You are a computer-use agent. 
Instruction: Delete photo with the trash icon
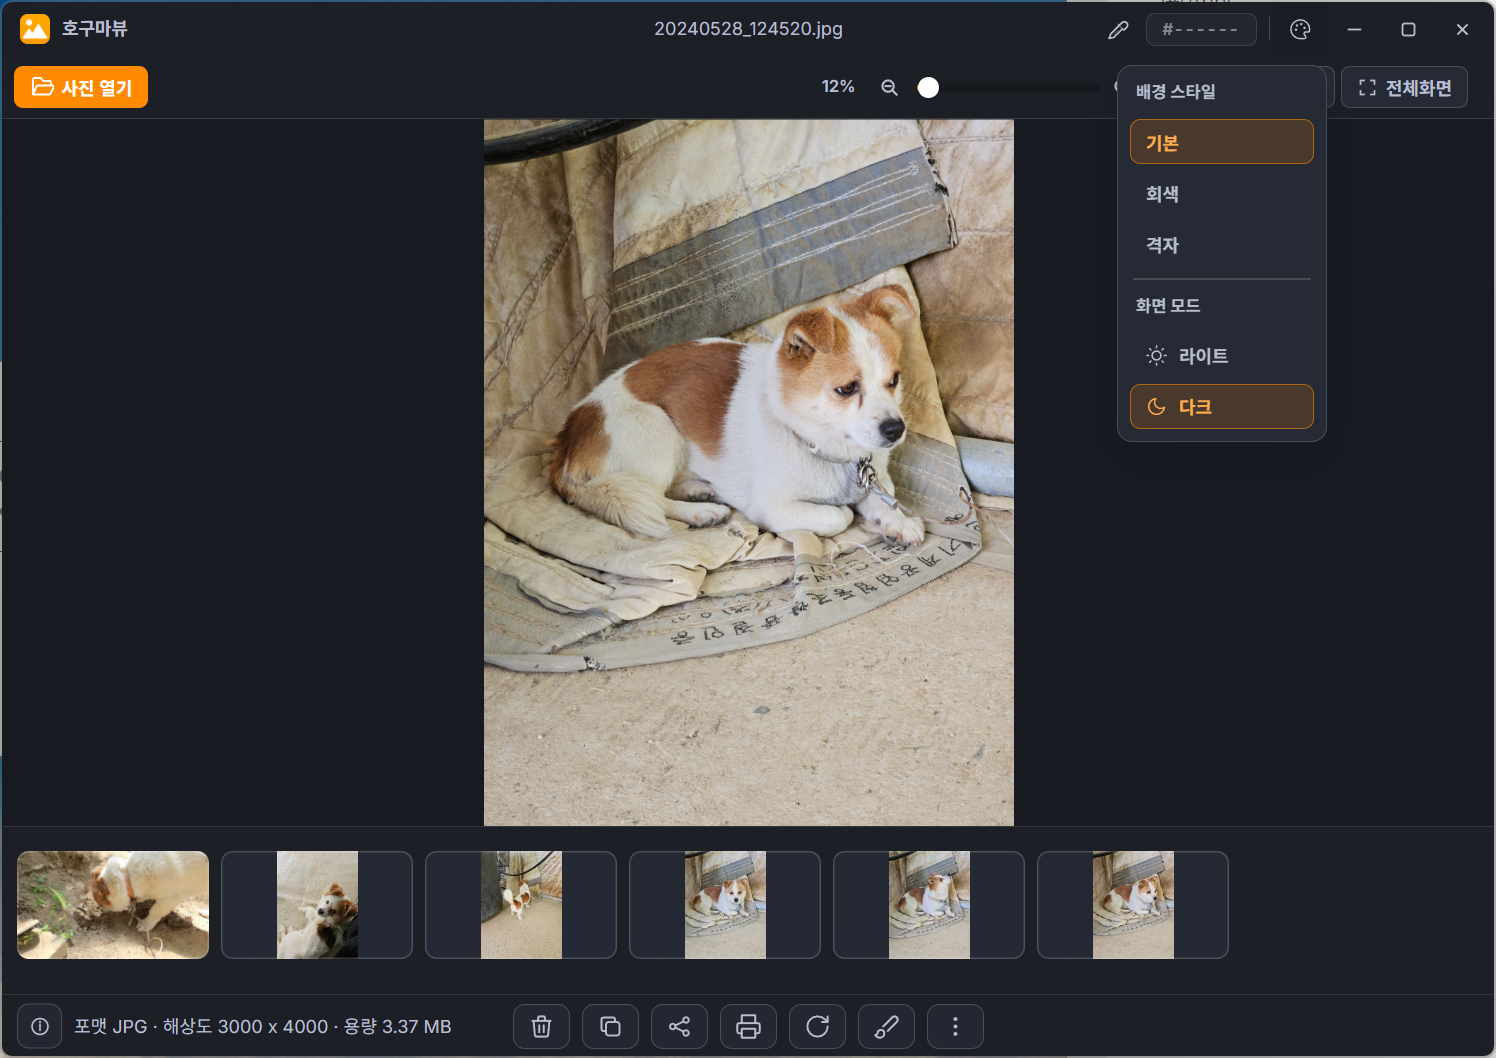point(541,1026)
